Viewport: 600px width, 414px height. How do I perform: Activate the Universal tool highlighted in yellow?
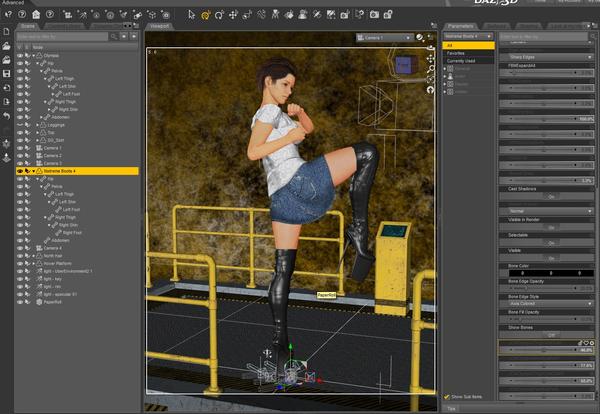click(x=205, y=15)
